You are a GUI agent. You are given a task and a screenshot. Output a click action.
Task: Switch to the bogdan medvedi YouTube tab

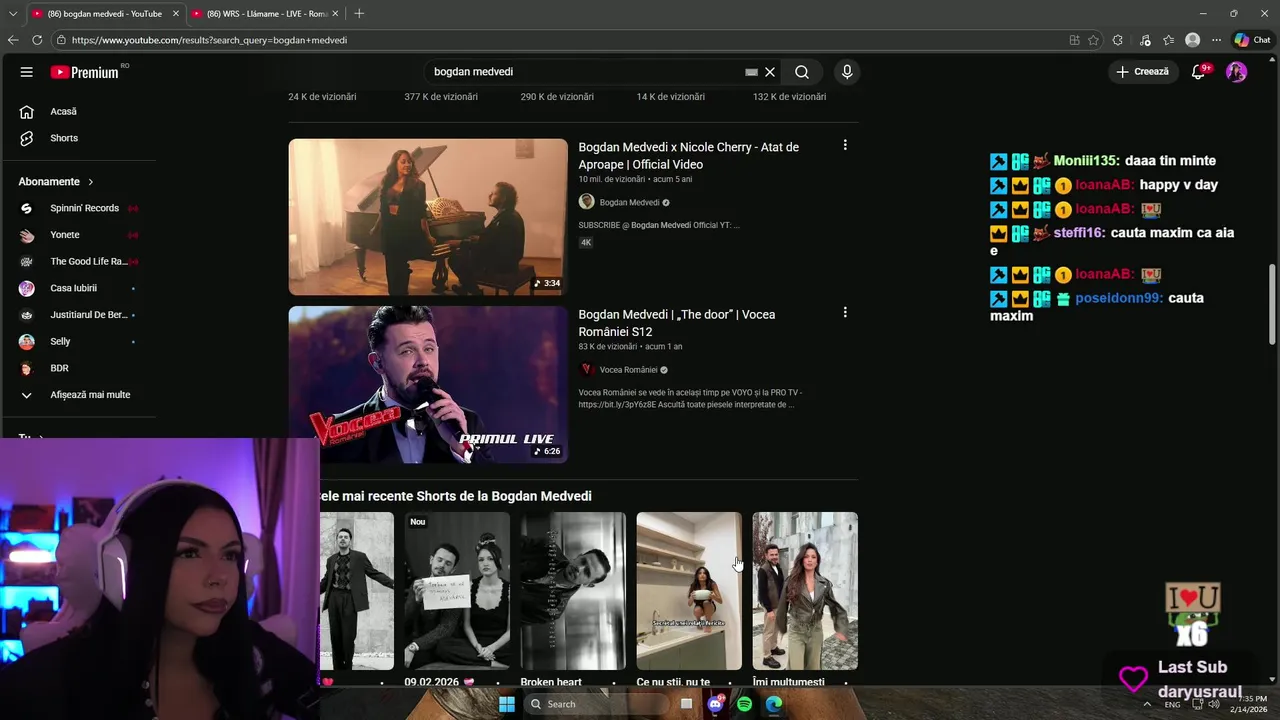coord(104,13)
